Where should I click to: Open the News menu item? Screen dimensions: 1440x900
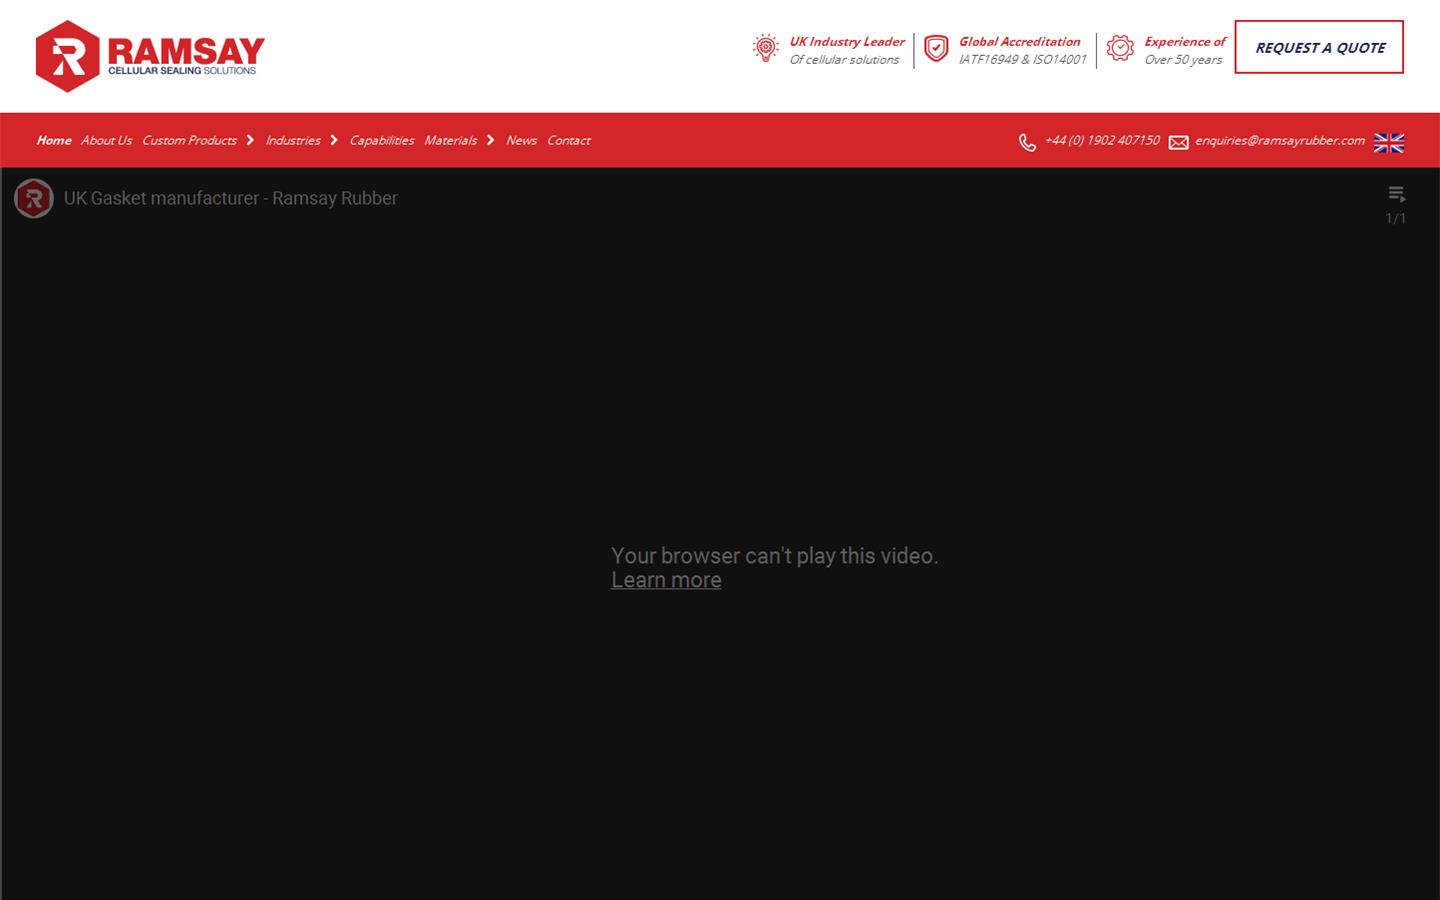click(521, 140)
